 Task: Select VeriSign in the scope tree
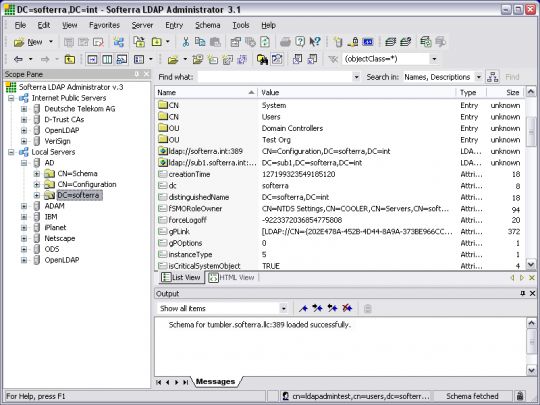tap(57, 141)
